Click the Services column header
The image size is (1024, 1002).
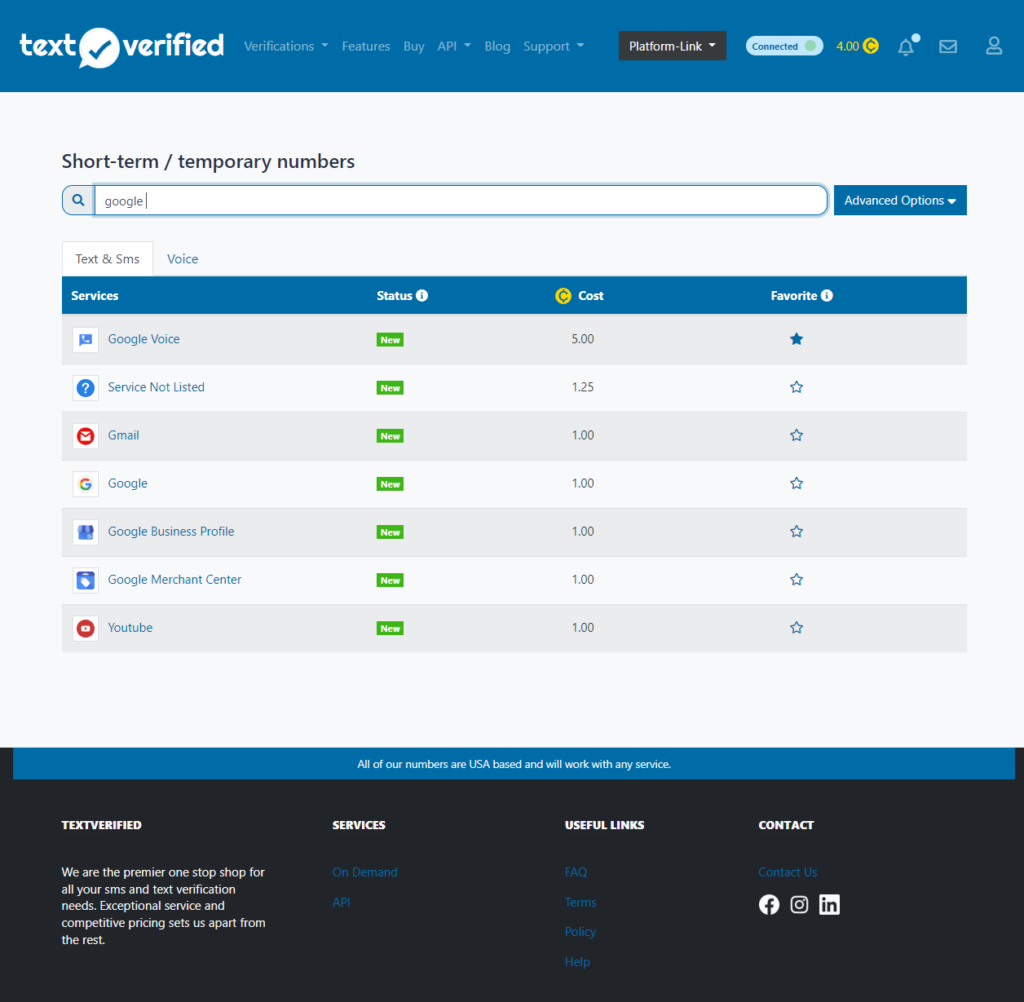[95, 295]
